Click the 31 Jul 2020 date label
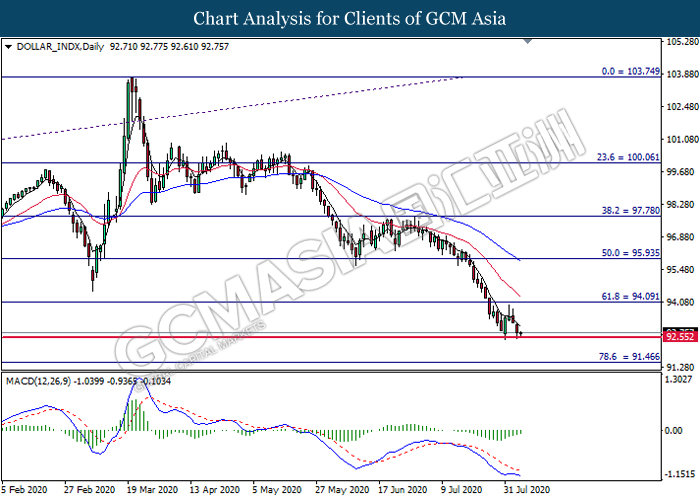This screenshot has height=500, width=700. coord(527,490)
